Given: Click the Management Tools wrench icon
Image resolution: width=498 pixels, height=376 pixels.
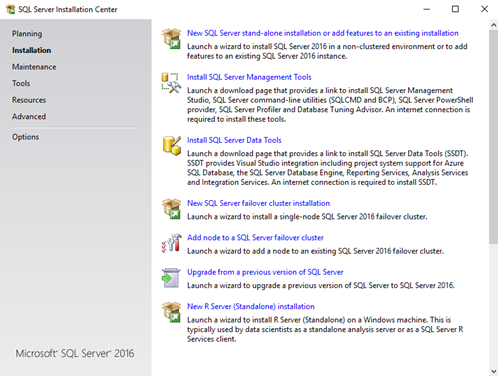Looking at the screenshot, I should 171,83.
